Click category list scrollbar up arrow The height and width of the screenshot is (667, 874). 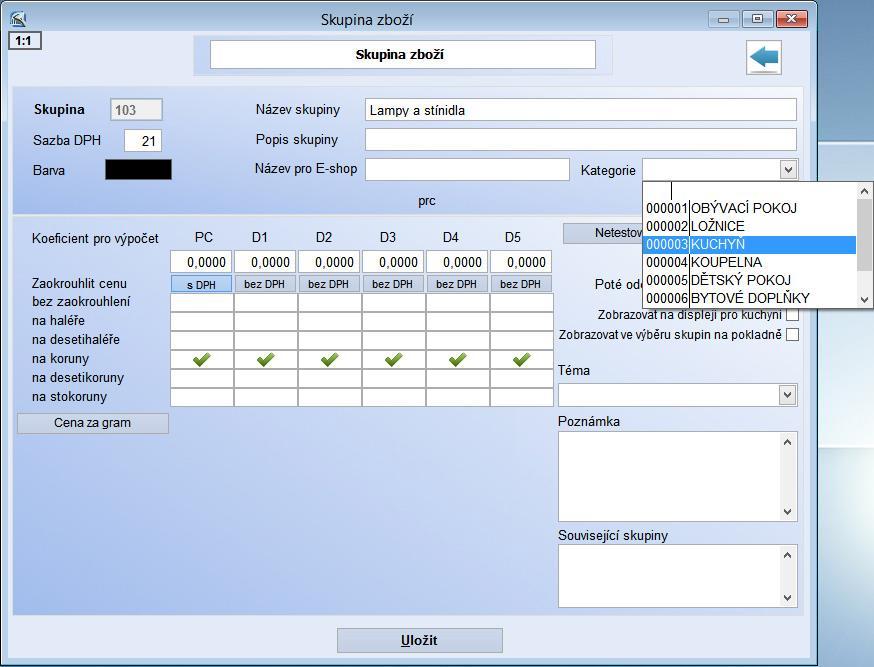click(865, 191)
